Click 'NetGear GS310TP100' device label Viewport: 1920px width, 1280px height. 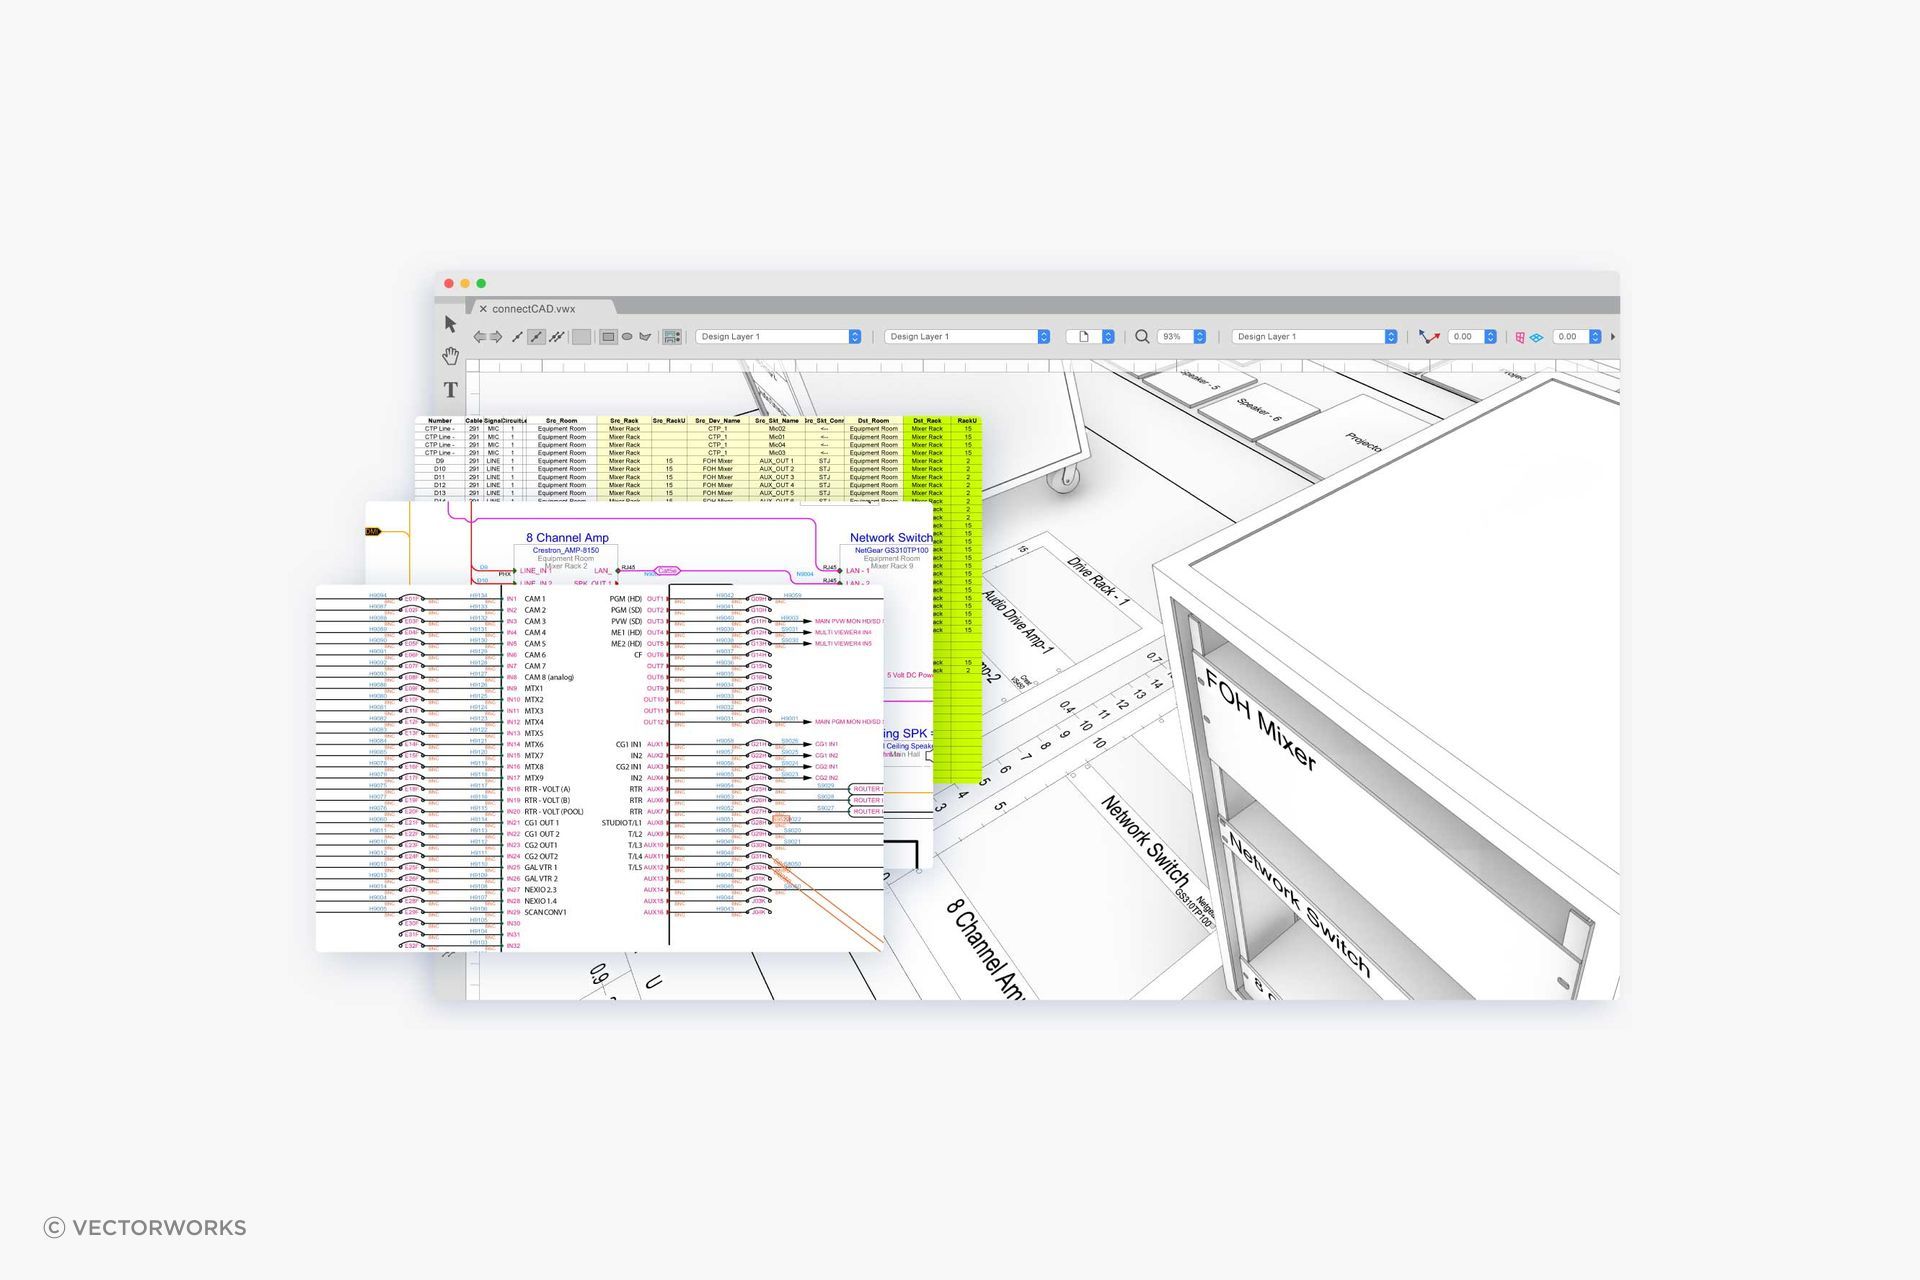(891, 550)
